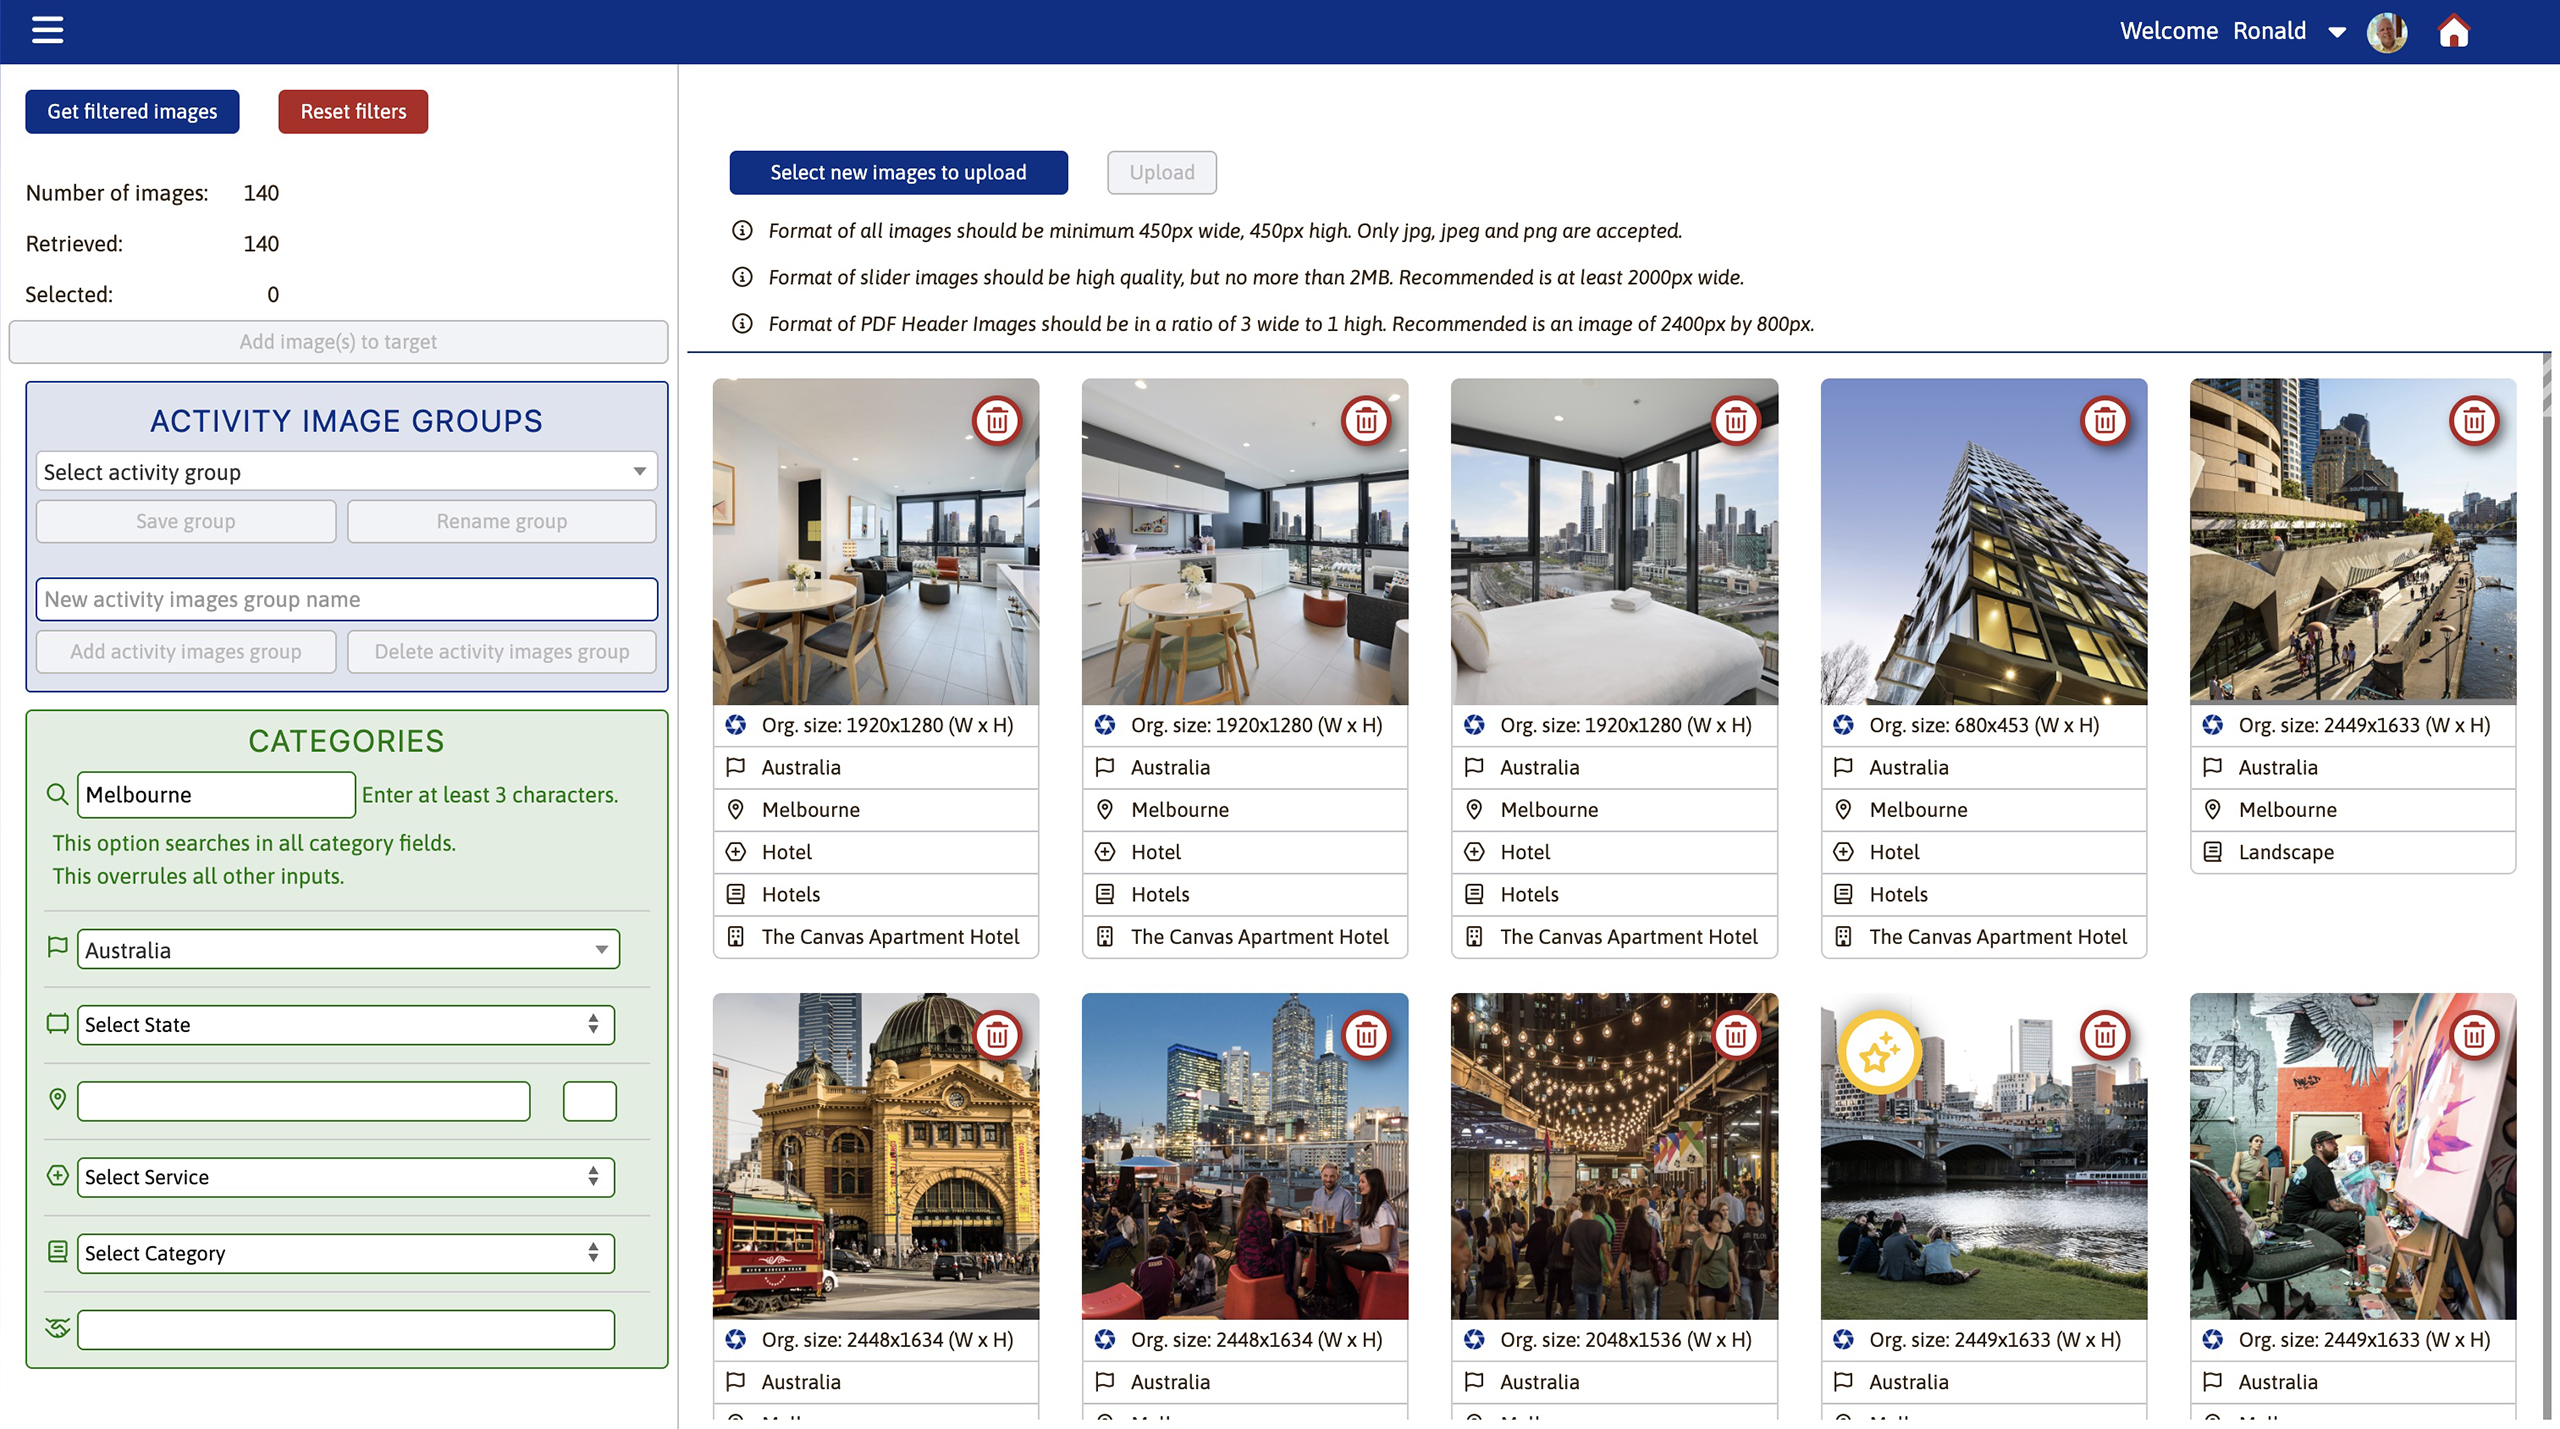Click the magnifier icon in the Categories panel
Image resolution: width=2560 pixels, height=1429 pixels.
tap(57, 794)
